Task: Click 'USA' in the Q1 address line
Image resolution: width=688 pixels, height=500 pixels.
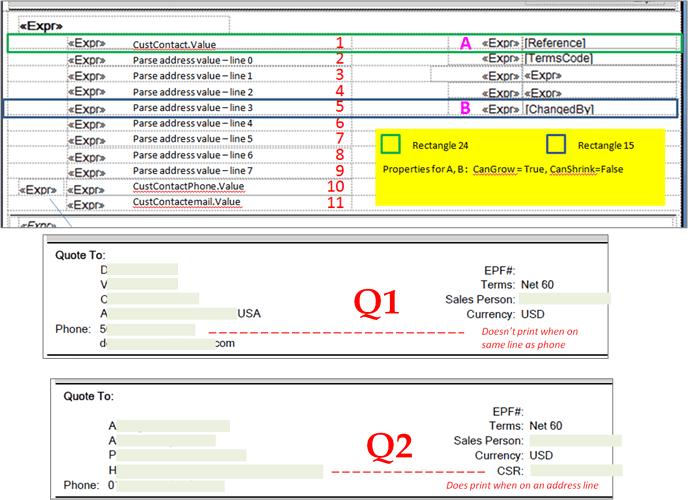Action: [x=249, y=313]
